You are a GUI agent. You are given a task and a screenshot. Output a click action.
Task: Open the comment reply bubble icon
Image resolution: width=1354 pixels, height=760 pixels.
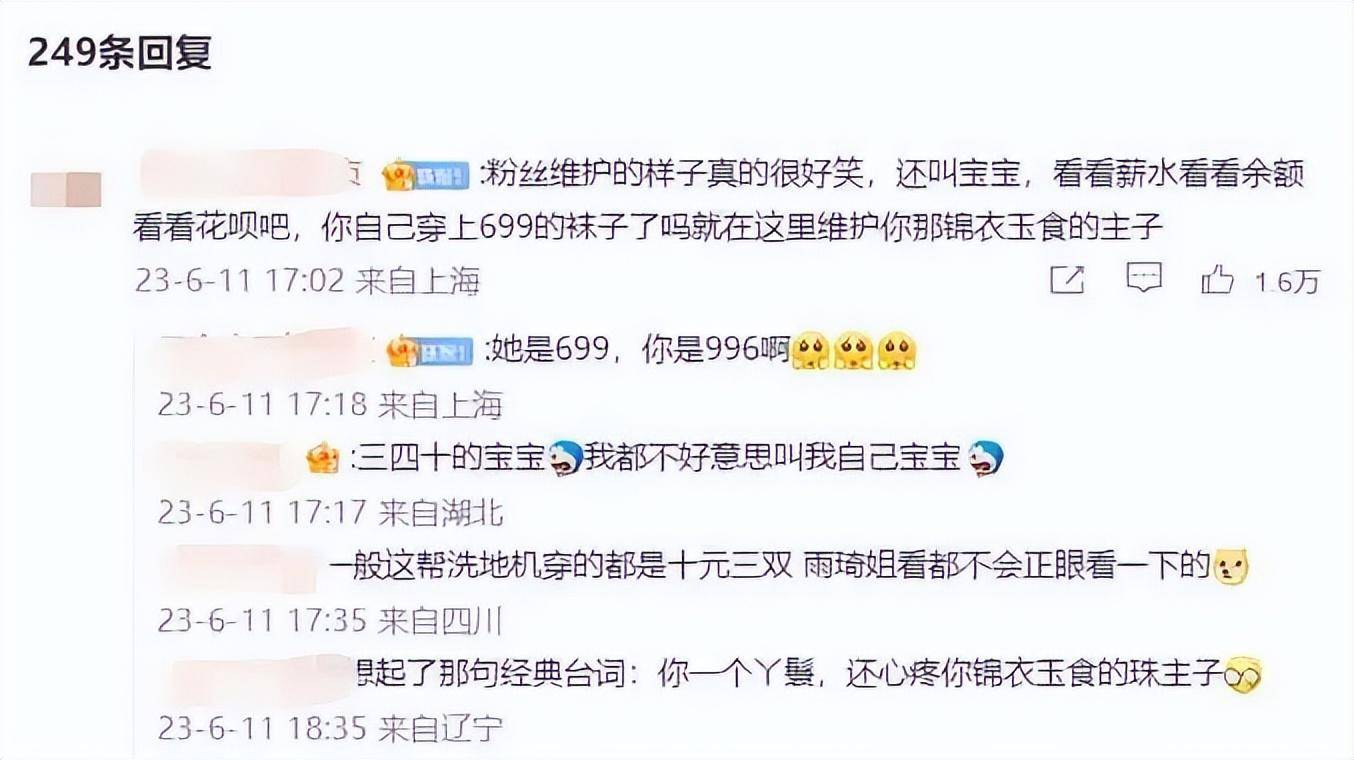coord(1144,279)
